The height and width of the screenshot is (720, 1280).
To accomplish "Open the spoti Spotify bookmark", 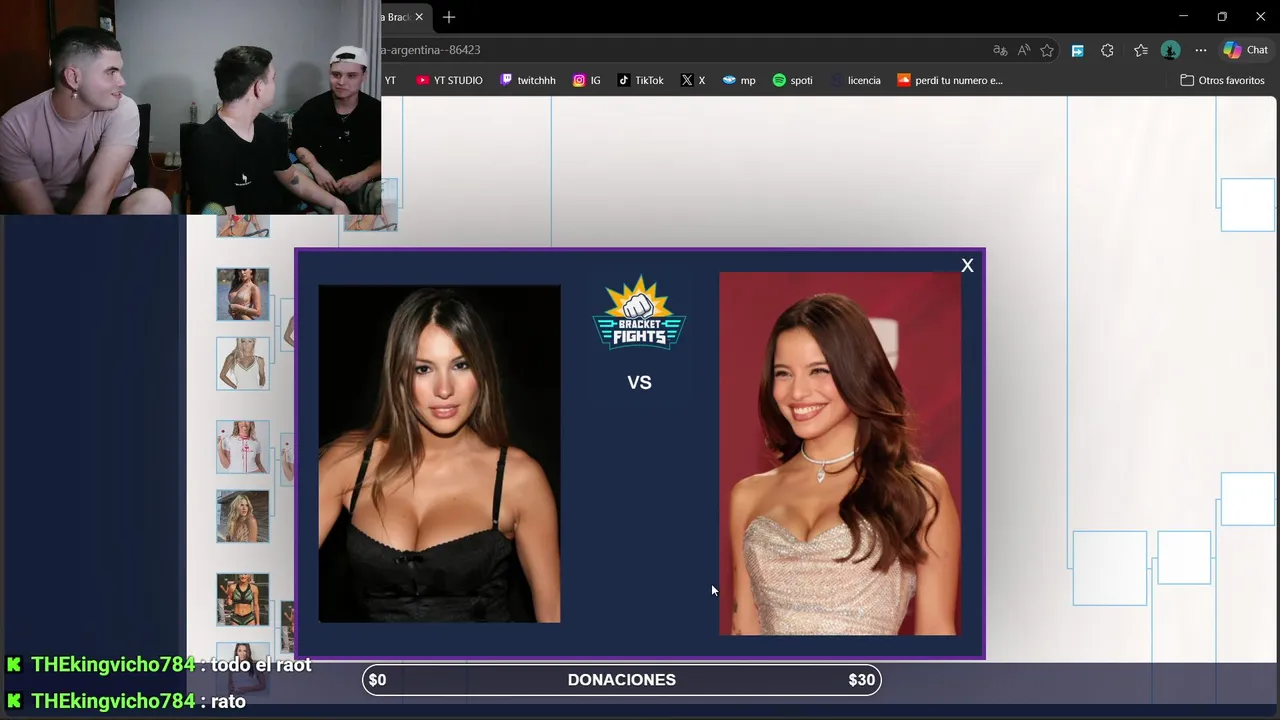I will (x=792, y=80).
